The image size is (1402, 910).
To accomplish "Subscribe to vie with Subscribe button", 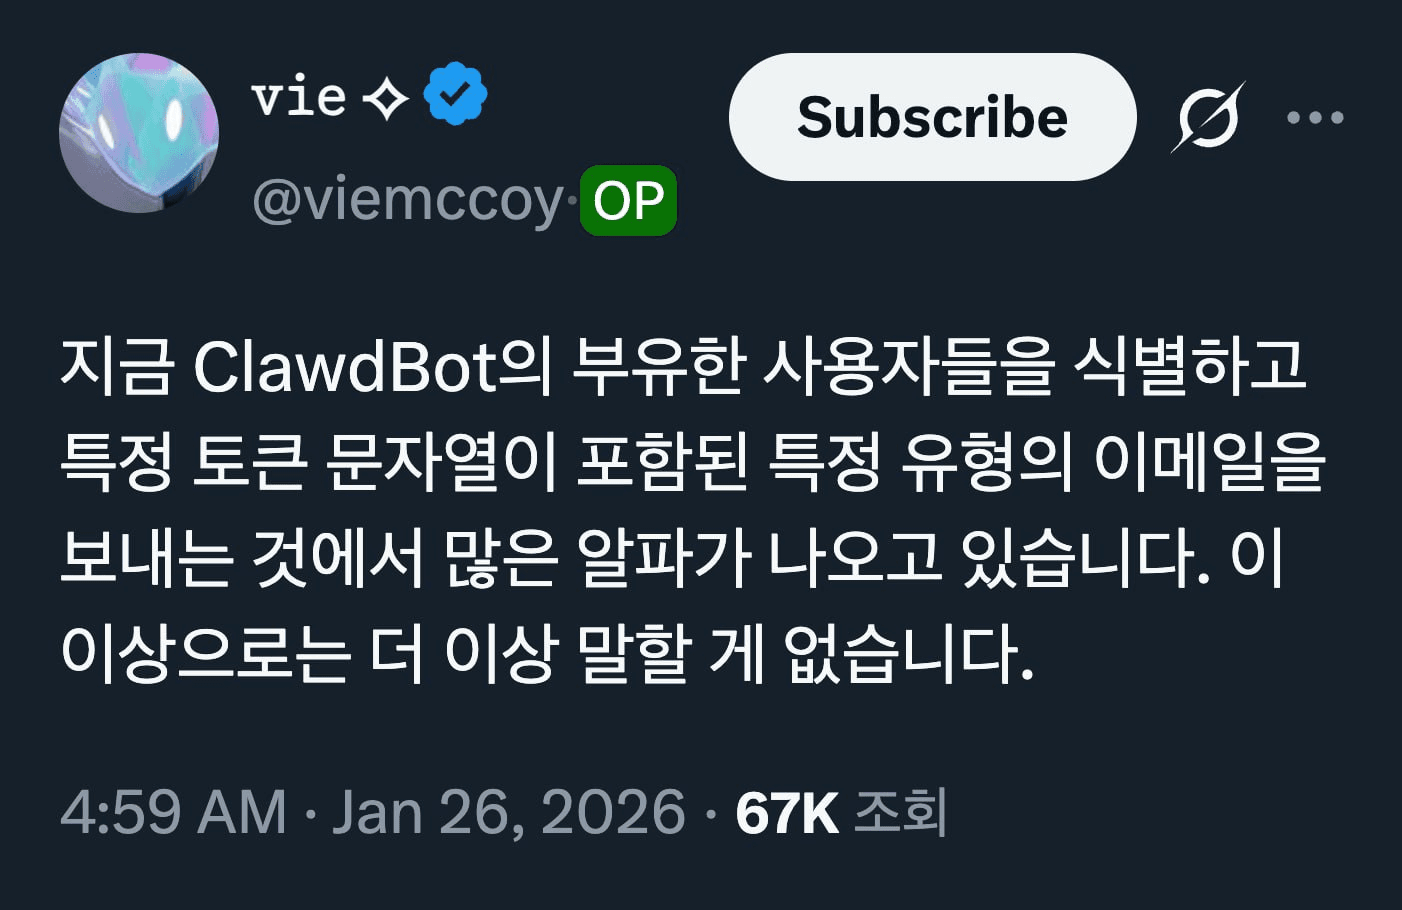I will (x=932, y=117).
